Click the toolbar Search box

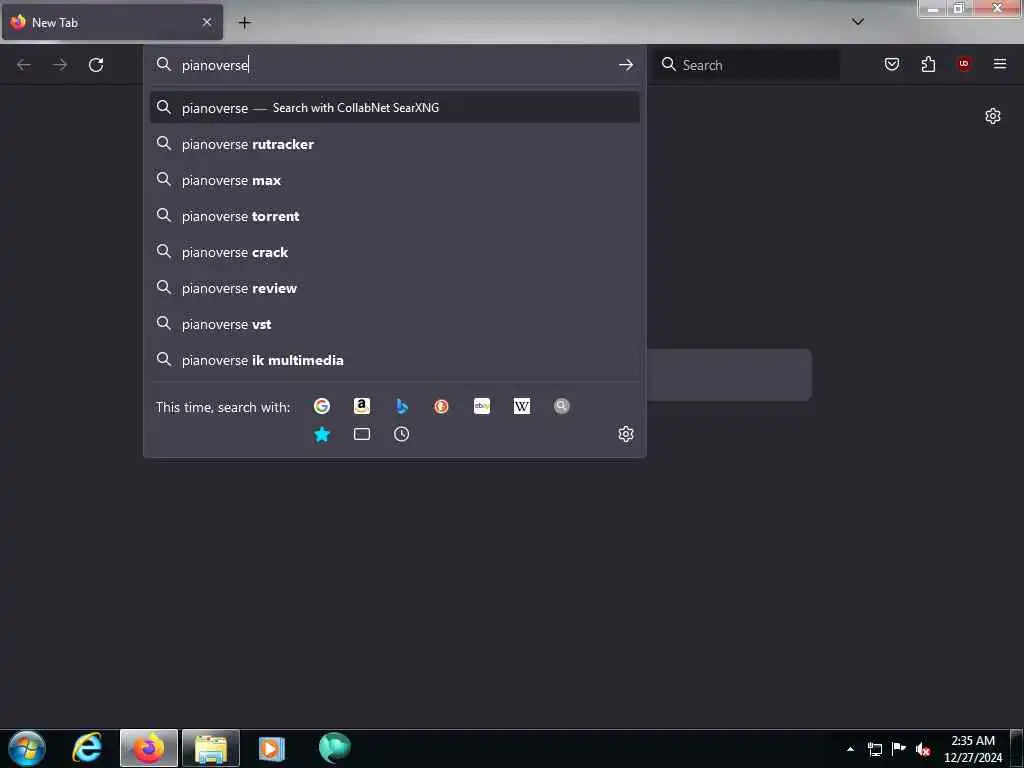pyautogui.click(x=747, y=65)
